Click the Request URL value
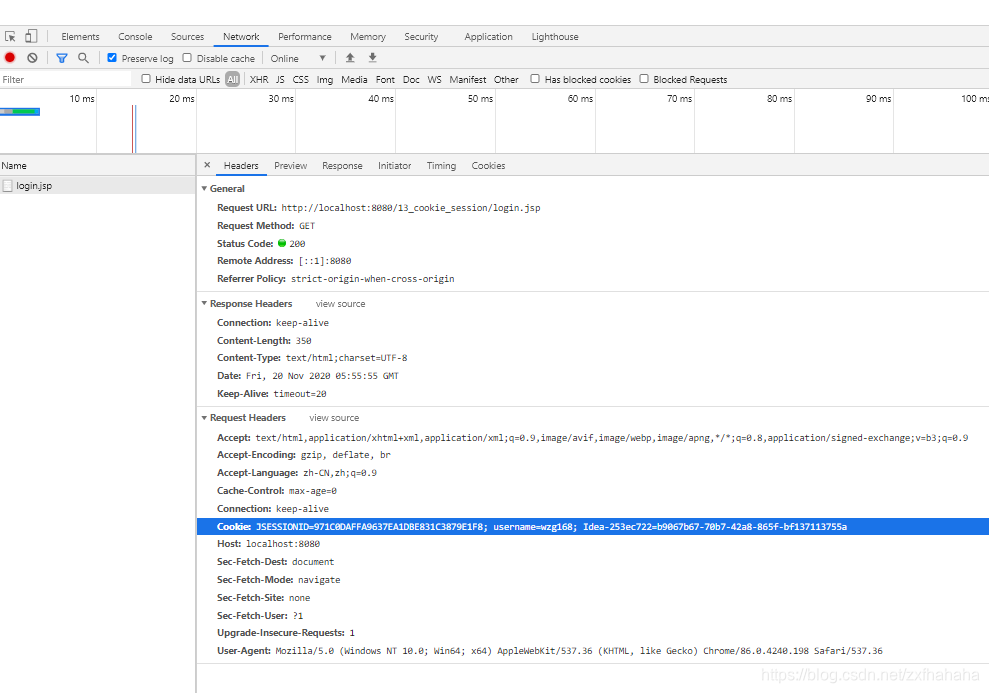Screen dimensions: 989x693 (x=411, y=207)
